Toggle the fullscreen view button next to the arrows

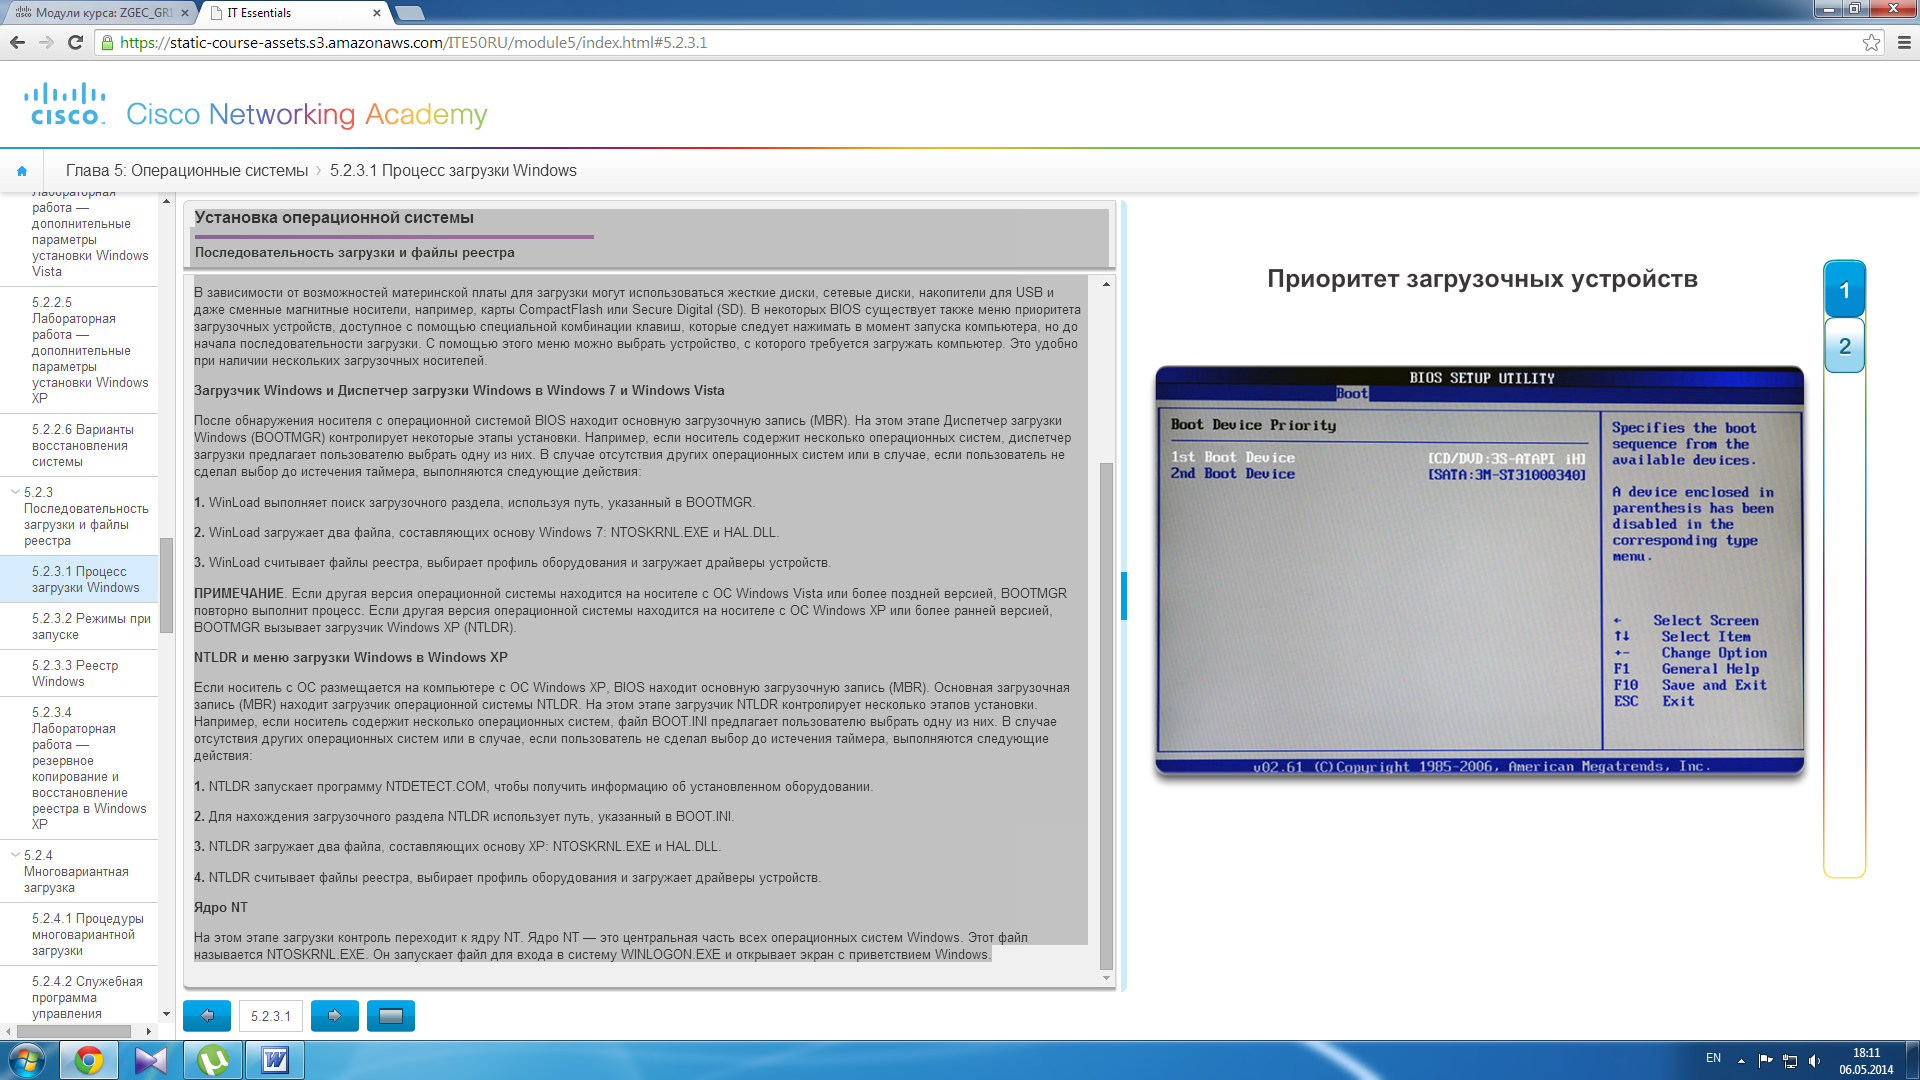pos(391,1016)
